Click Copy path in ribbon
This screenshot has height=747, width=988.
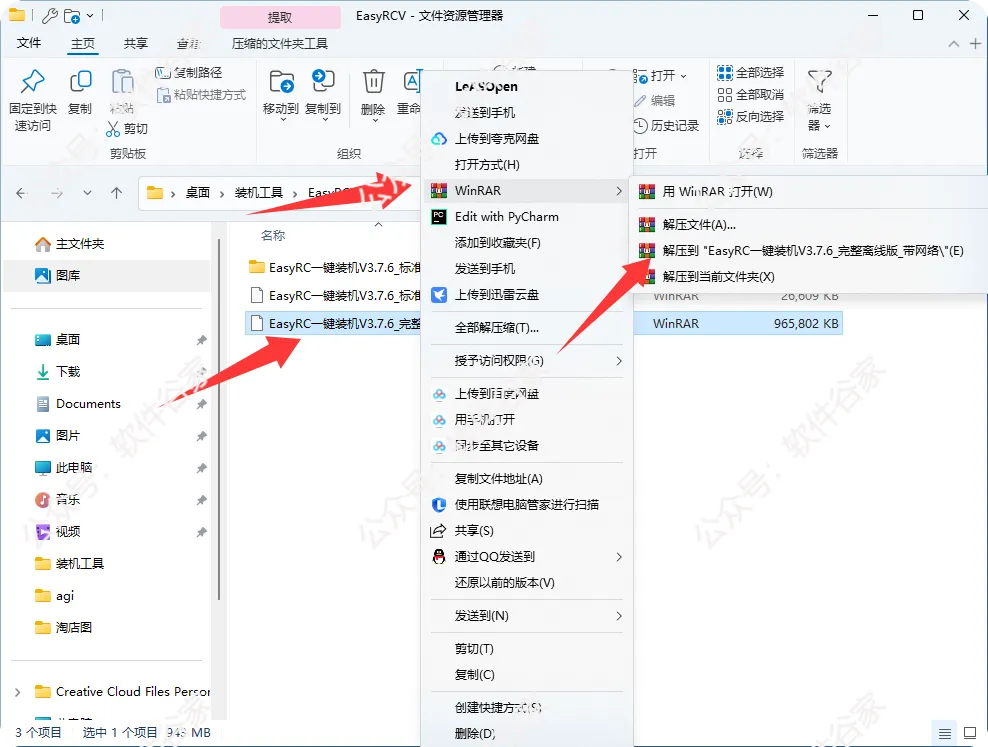pos(188,73)
